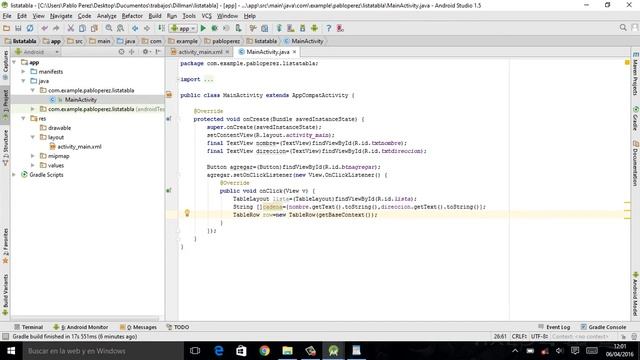Collapse the layout folder node
Viewport: 640px width, 360px height.
click(33, 138)
